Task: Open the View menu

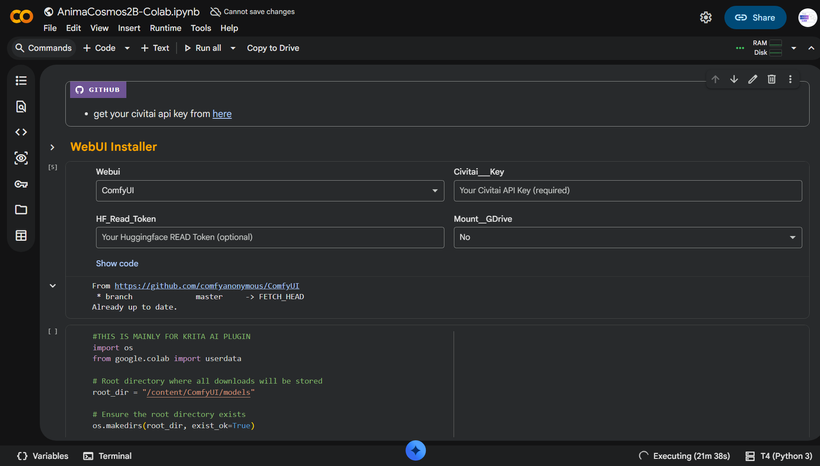Action: [x=99, y=28]
